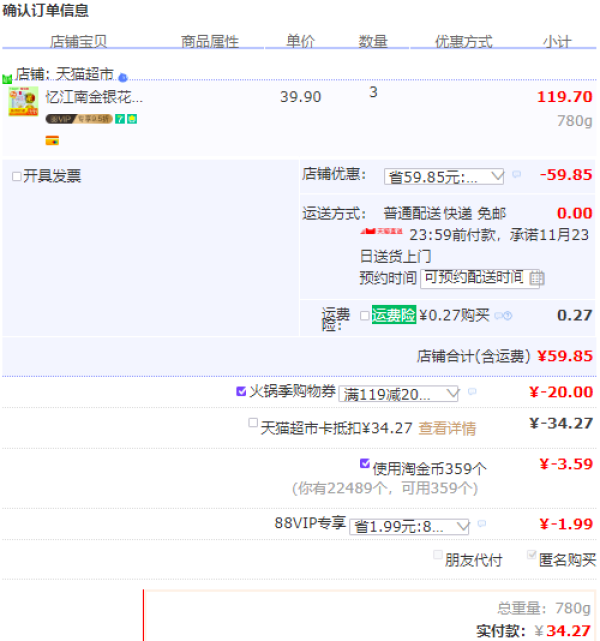Click the 88VIP 专享9.5折 badge
The image size is (600, 641).
tap(79, 119)
